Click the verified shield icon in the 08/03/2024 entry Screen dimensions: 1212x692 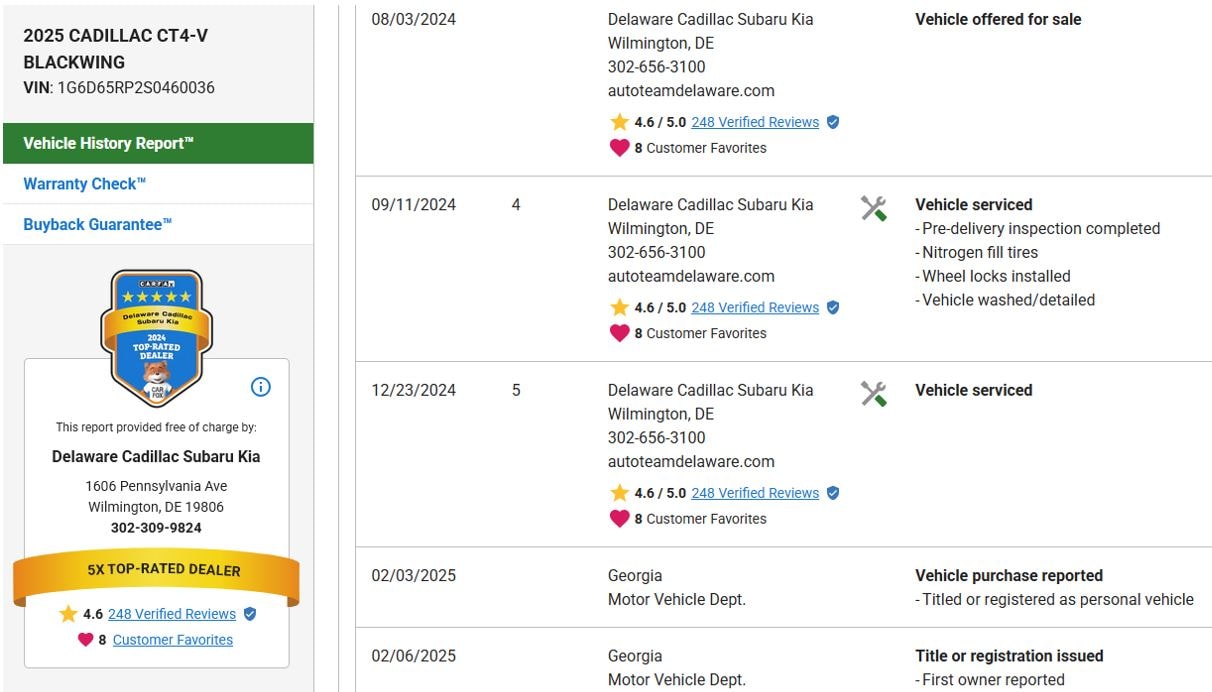(833, 122)
